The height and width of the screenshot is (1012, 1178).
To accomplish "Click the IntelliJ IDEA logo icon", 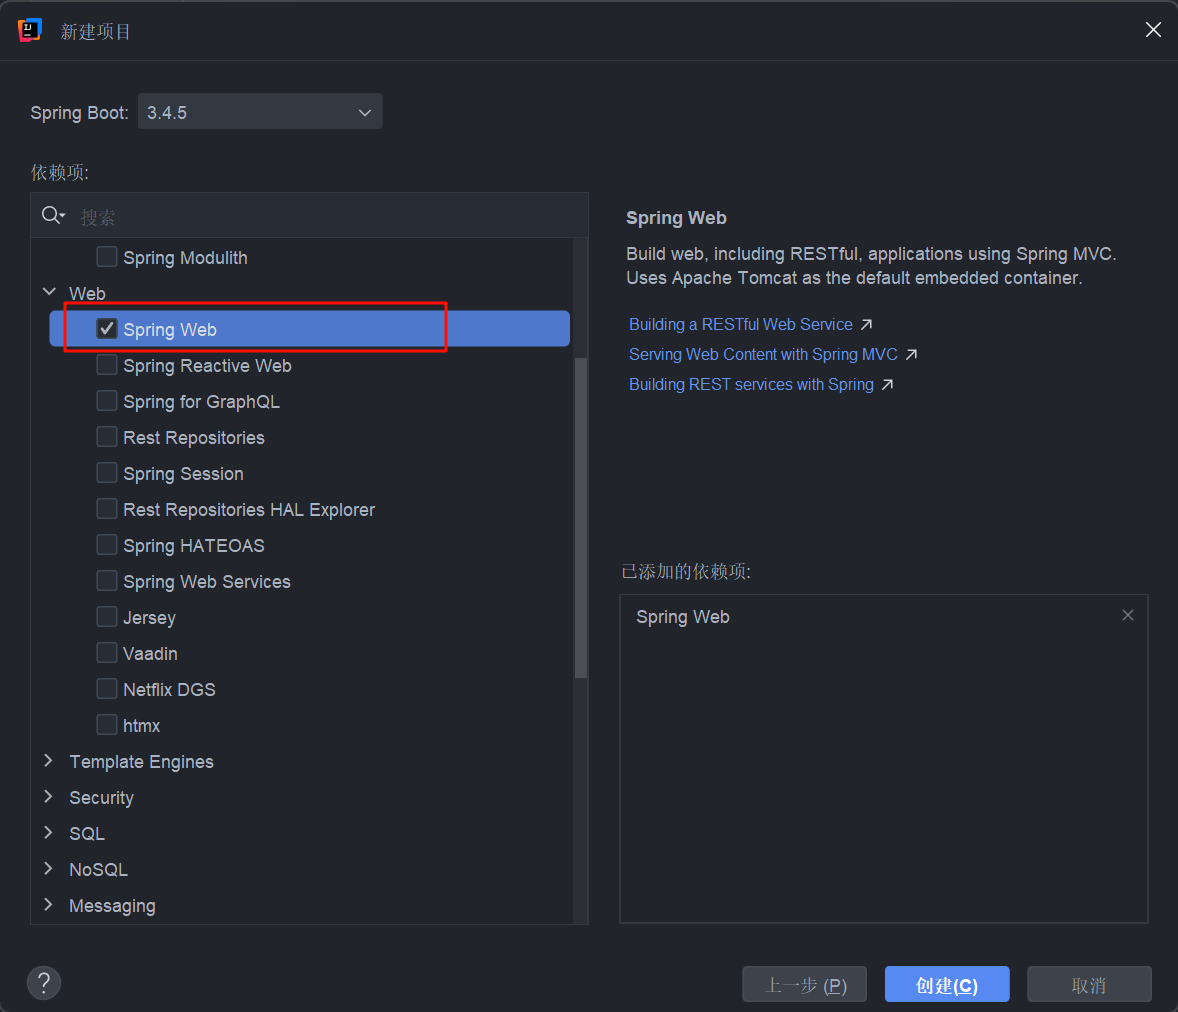I will (29, 30).
